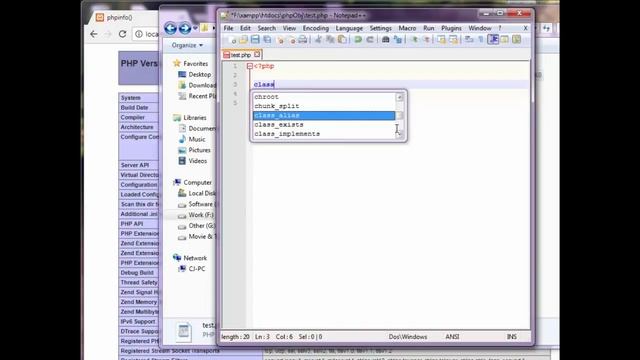Screen dimensions: 640x360
Task: Choose class_exists from the autocomplete list
Action: [324, 125]
